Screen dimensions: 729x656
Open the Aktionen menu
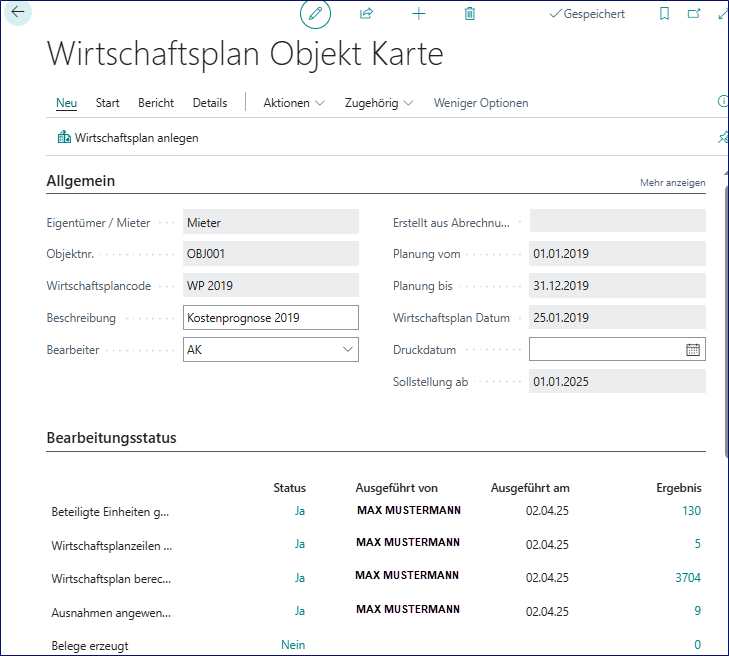[293, 103]
